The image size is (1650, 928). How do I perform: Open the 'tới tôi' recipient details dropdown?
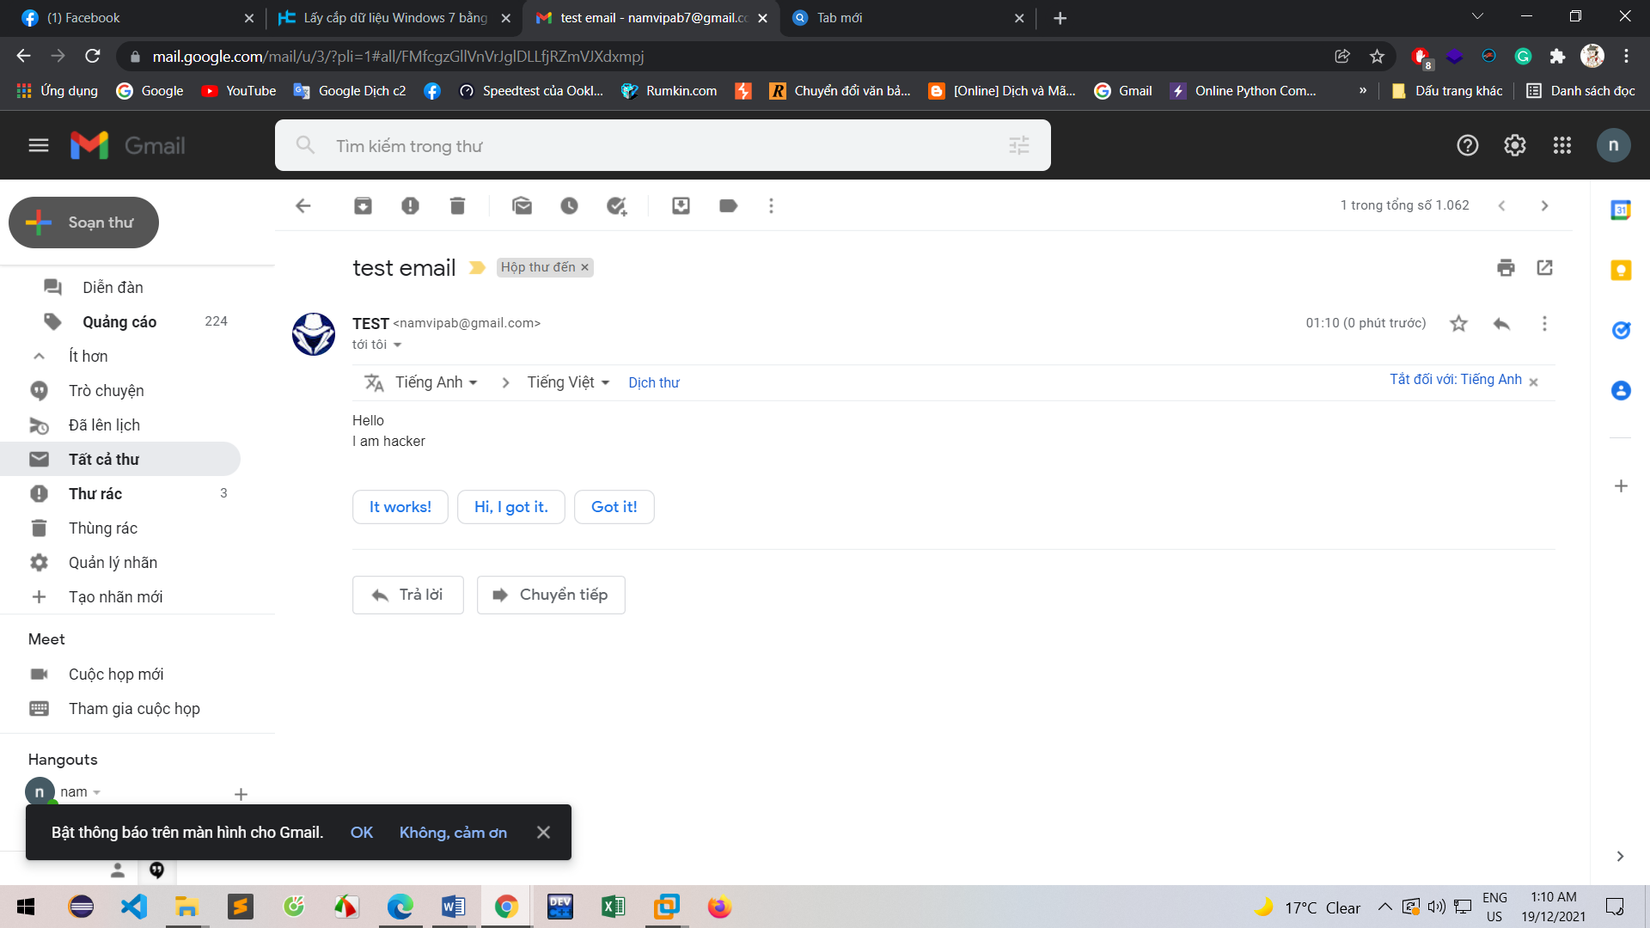377,344
